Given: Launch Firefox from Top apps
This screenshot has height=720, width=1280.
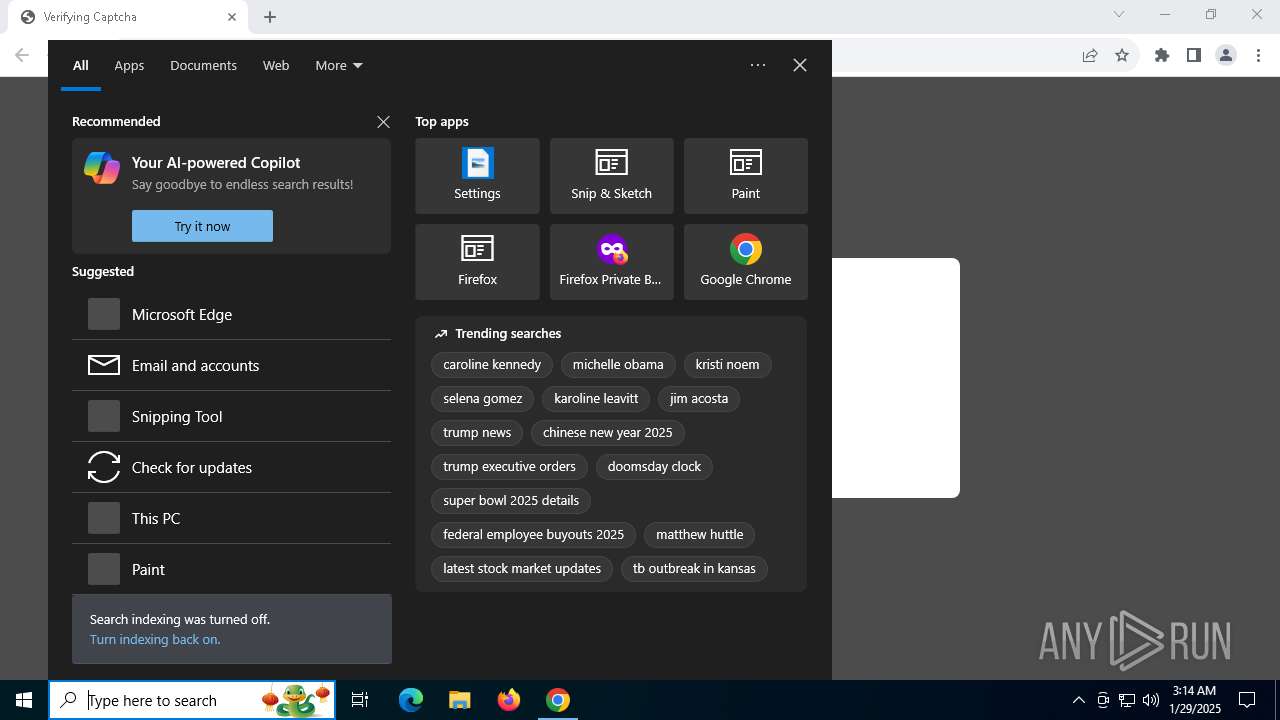Looking at the screenshot, I should coord(477,262).
